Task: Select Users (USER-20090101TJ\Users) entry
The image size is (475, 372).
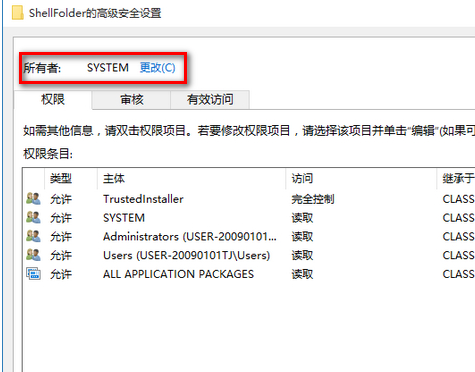Action: coord(249,255)
